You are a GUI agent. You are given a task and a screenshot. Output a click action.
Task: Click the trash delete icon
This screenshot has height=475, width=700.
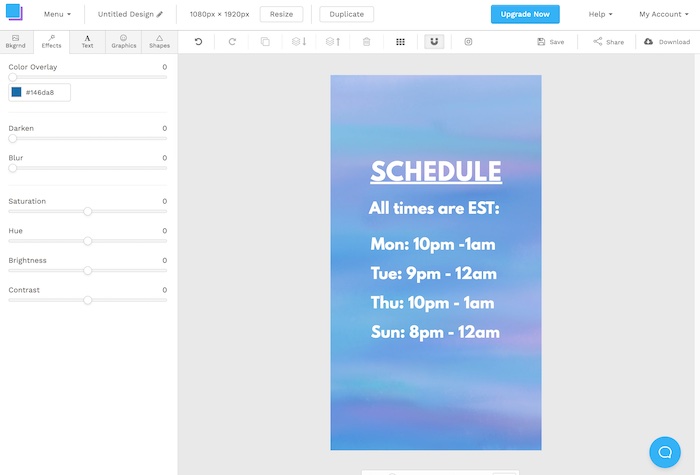click(x=366, y=42)
